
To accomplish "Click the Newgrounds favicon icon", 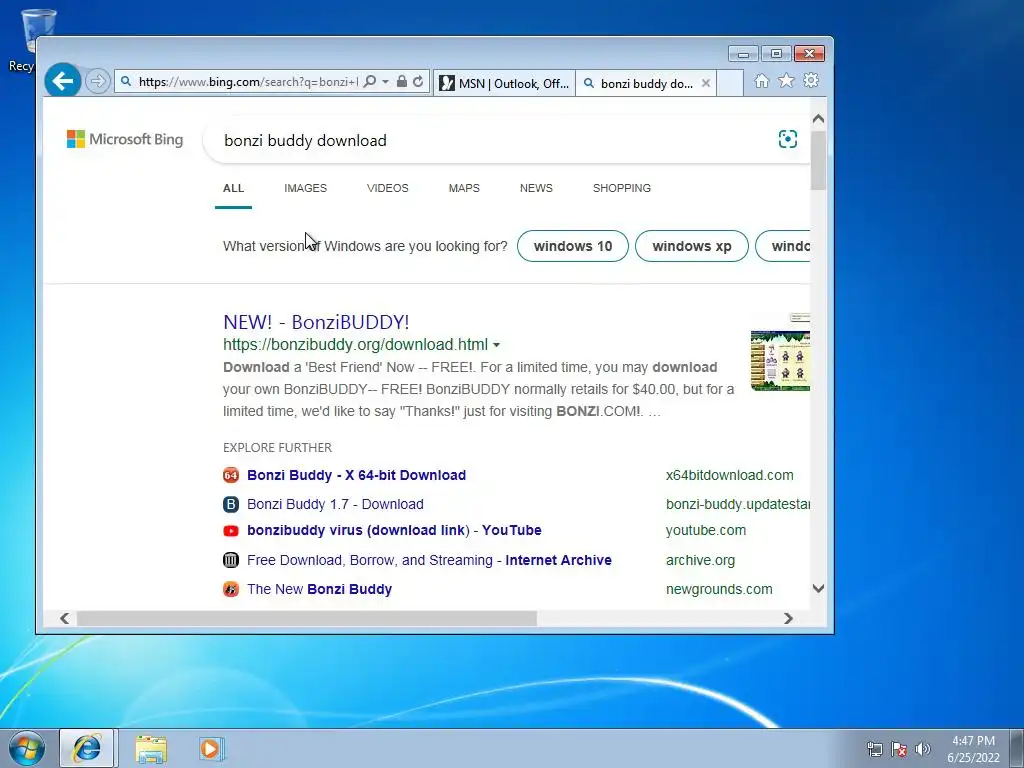I will (231, 589).
